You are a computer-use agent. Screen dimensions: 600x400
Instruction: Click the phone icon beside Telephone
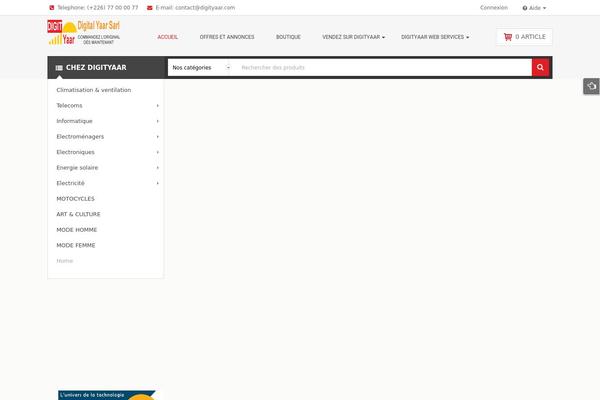click(52, 8)
